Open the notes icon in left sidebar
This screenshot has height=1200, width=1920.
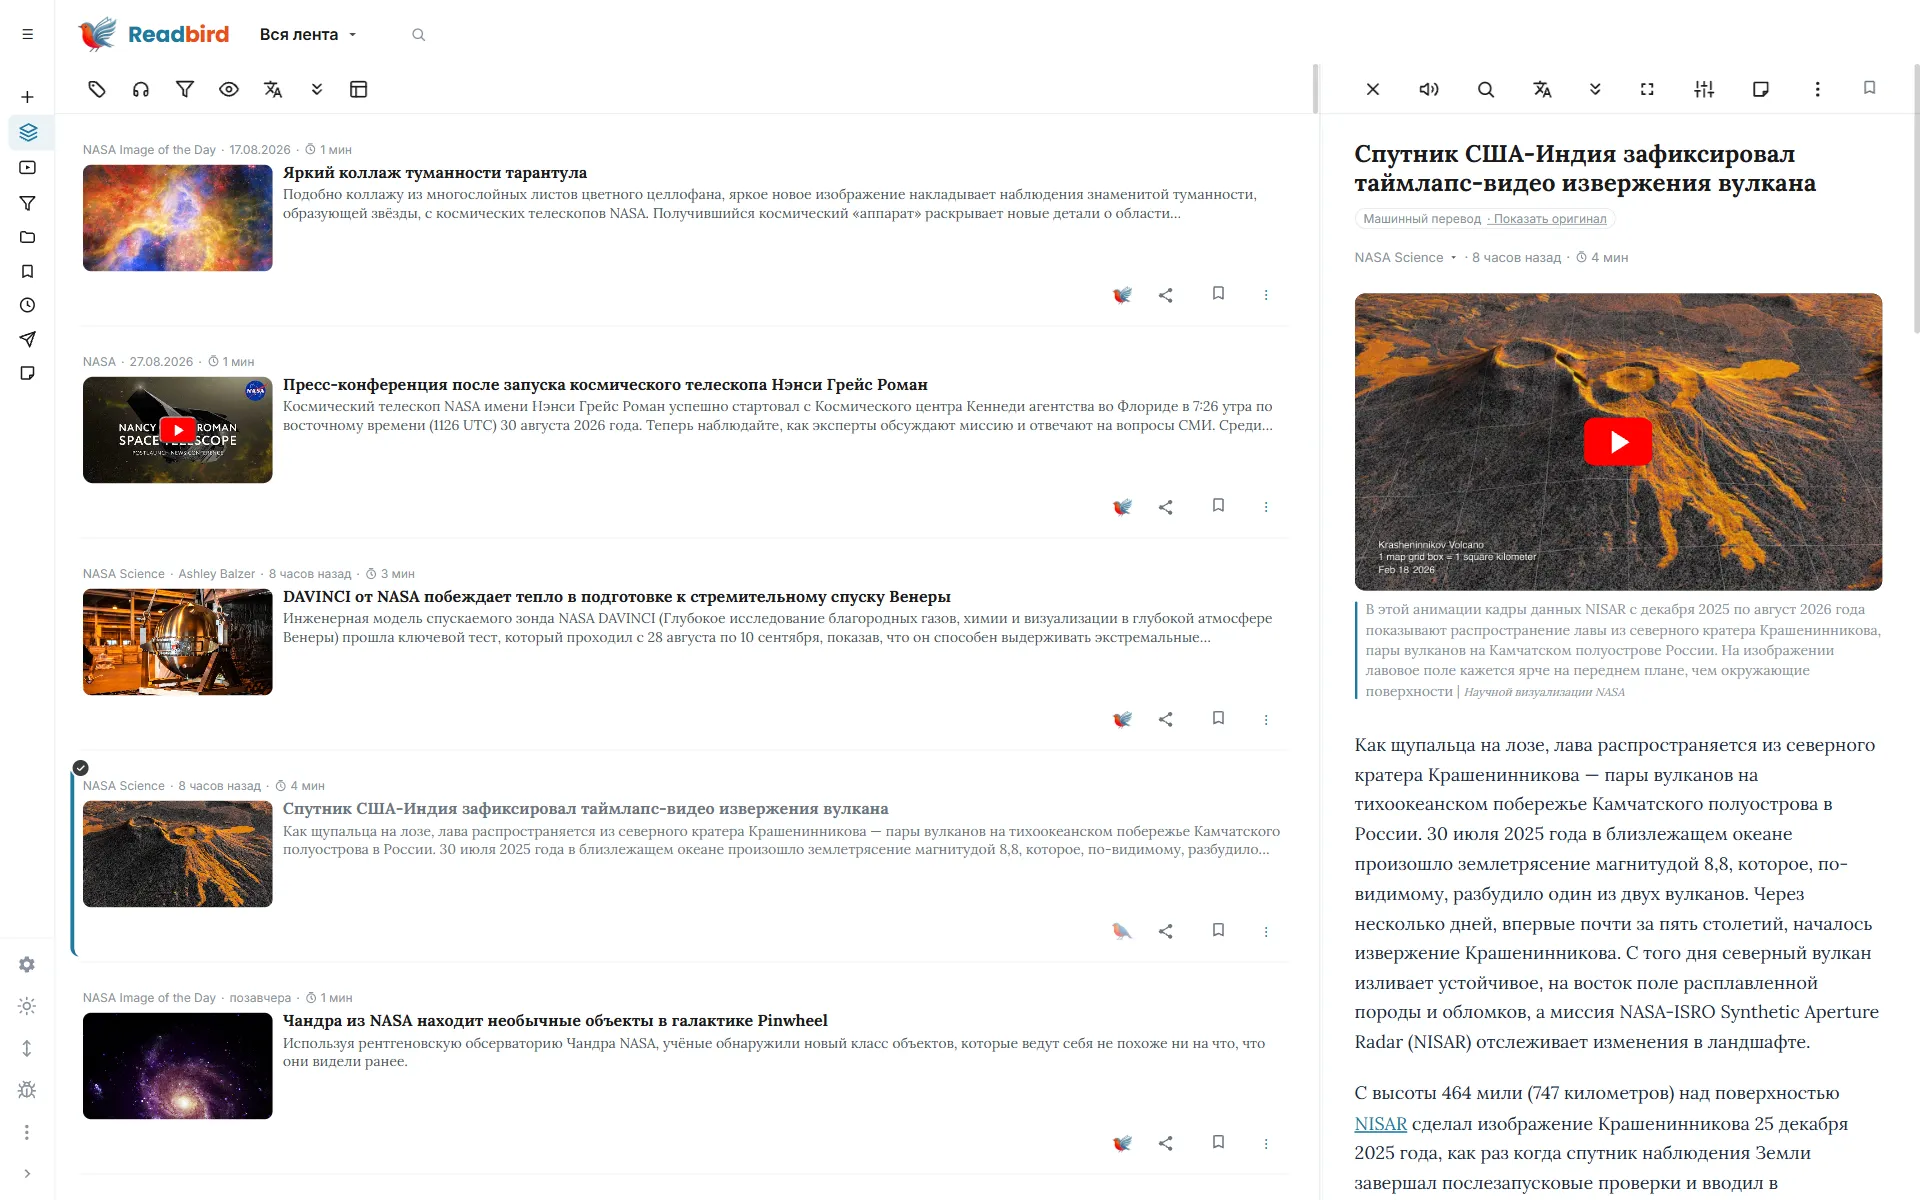click(27, 373)
